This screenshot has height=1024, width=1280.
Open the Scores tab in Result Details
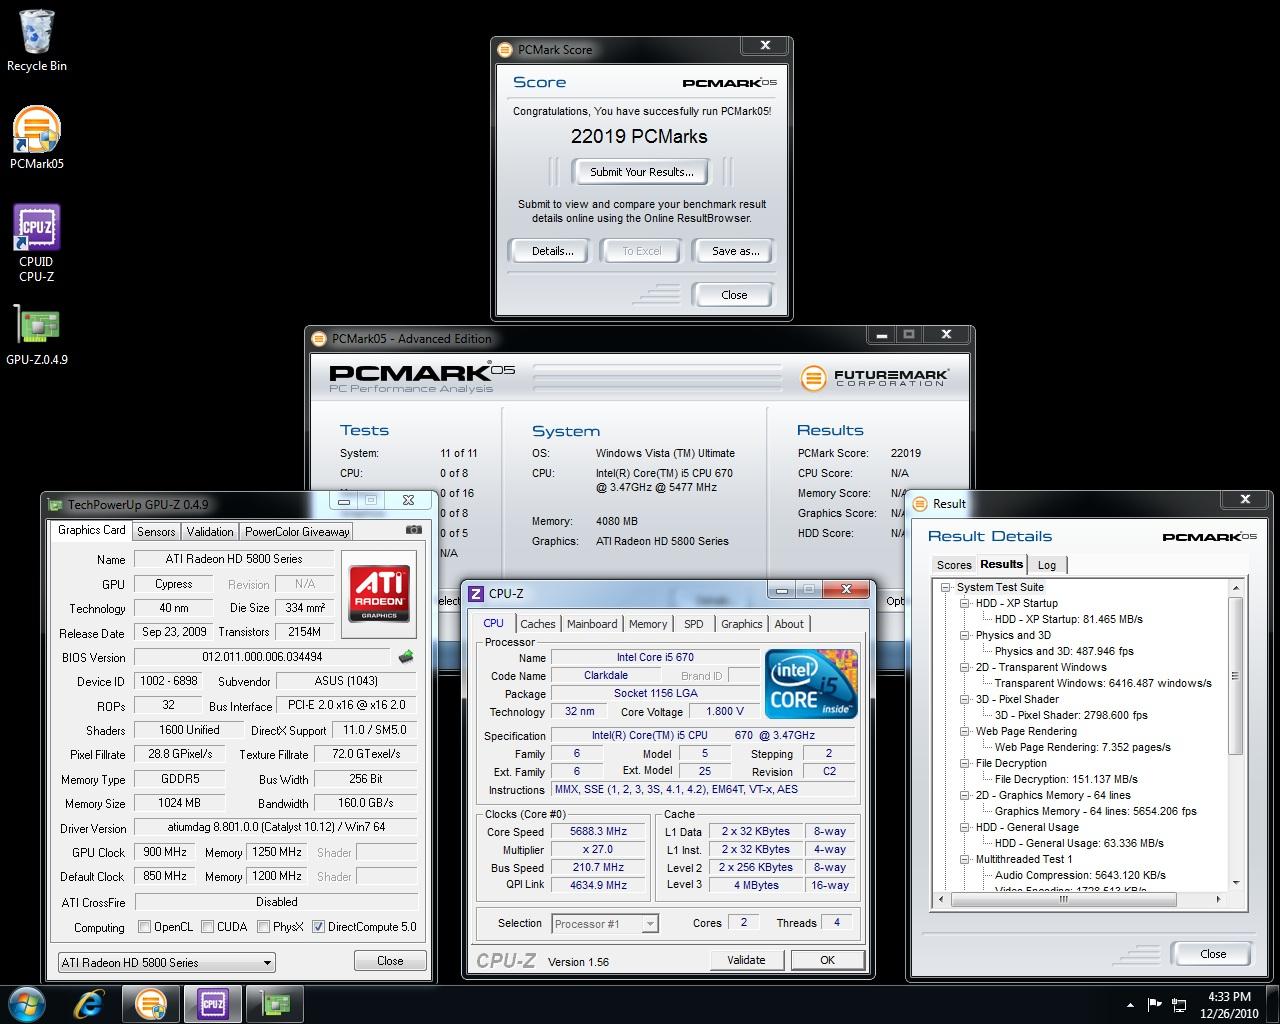(x=953, y=565)
